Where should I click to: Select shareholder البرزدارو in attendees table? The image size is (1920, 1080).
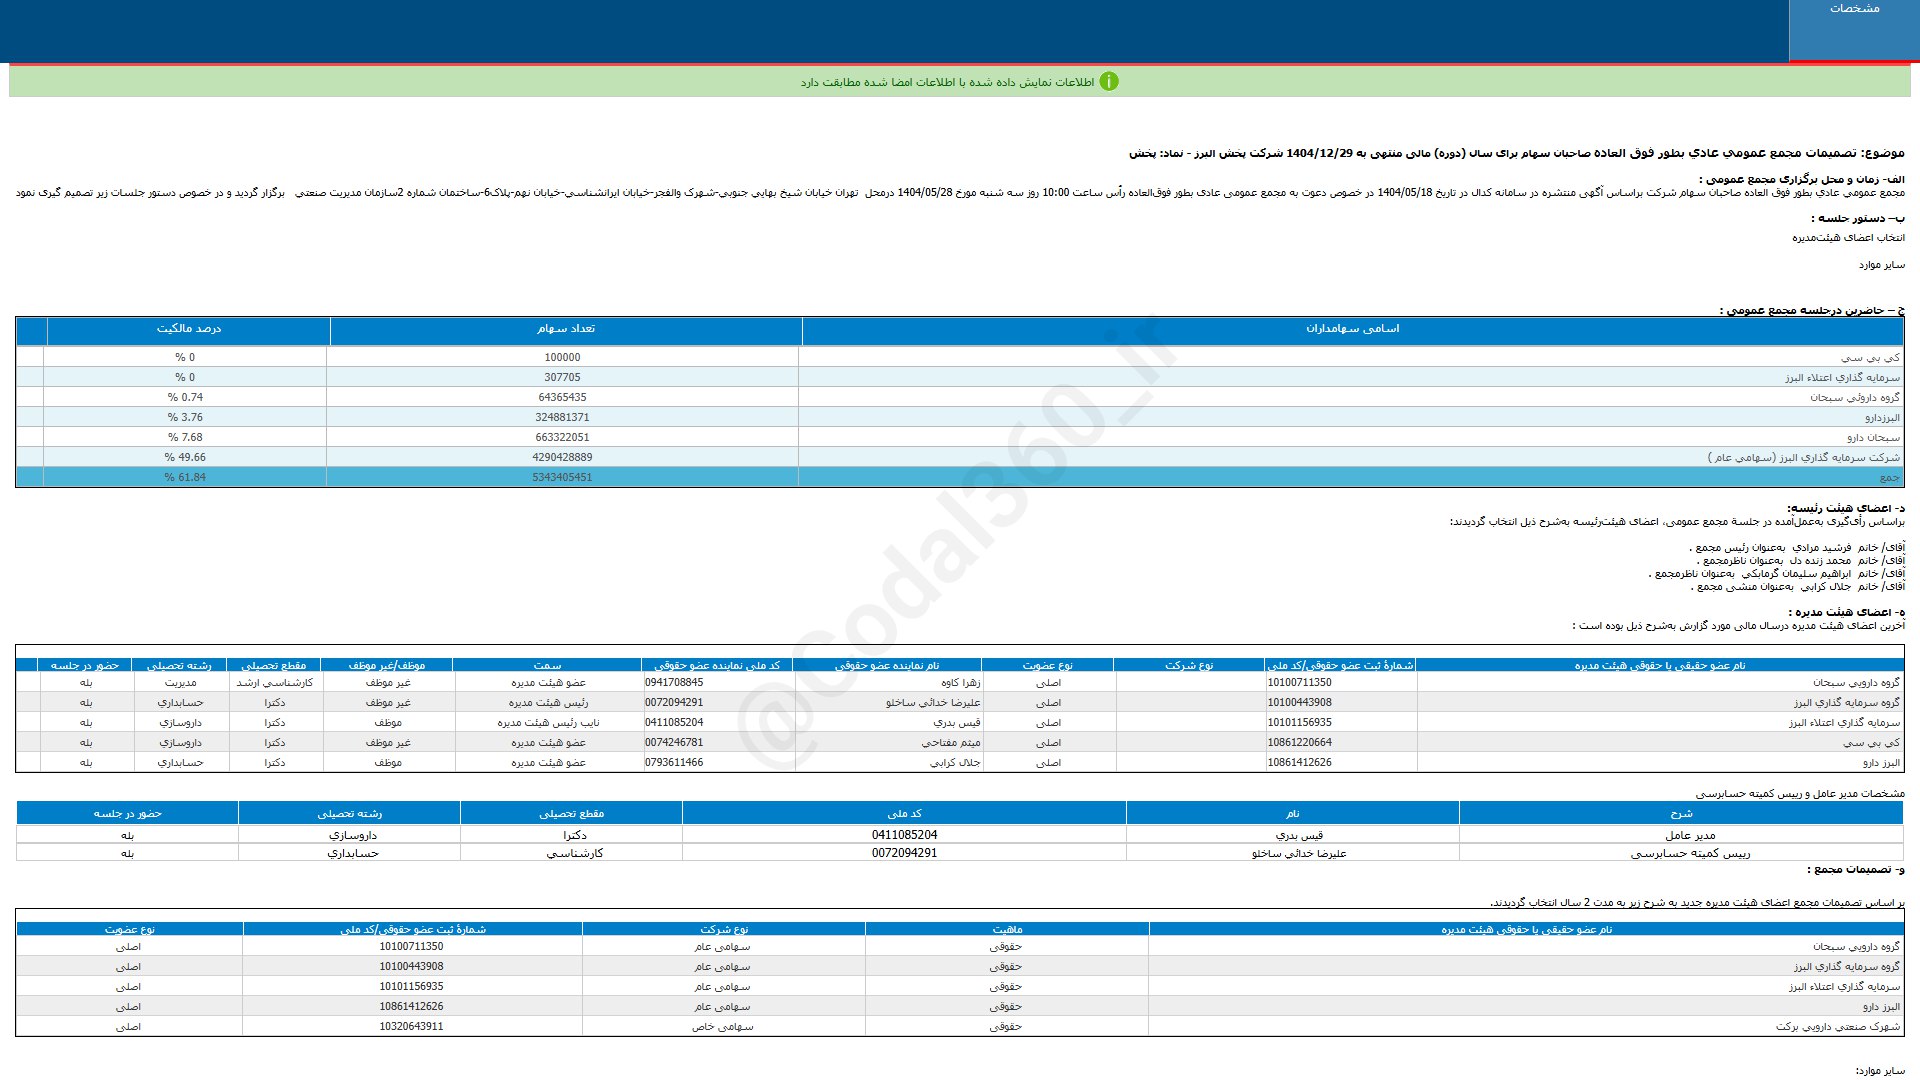(x=1882, y=418)
